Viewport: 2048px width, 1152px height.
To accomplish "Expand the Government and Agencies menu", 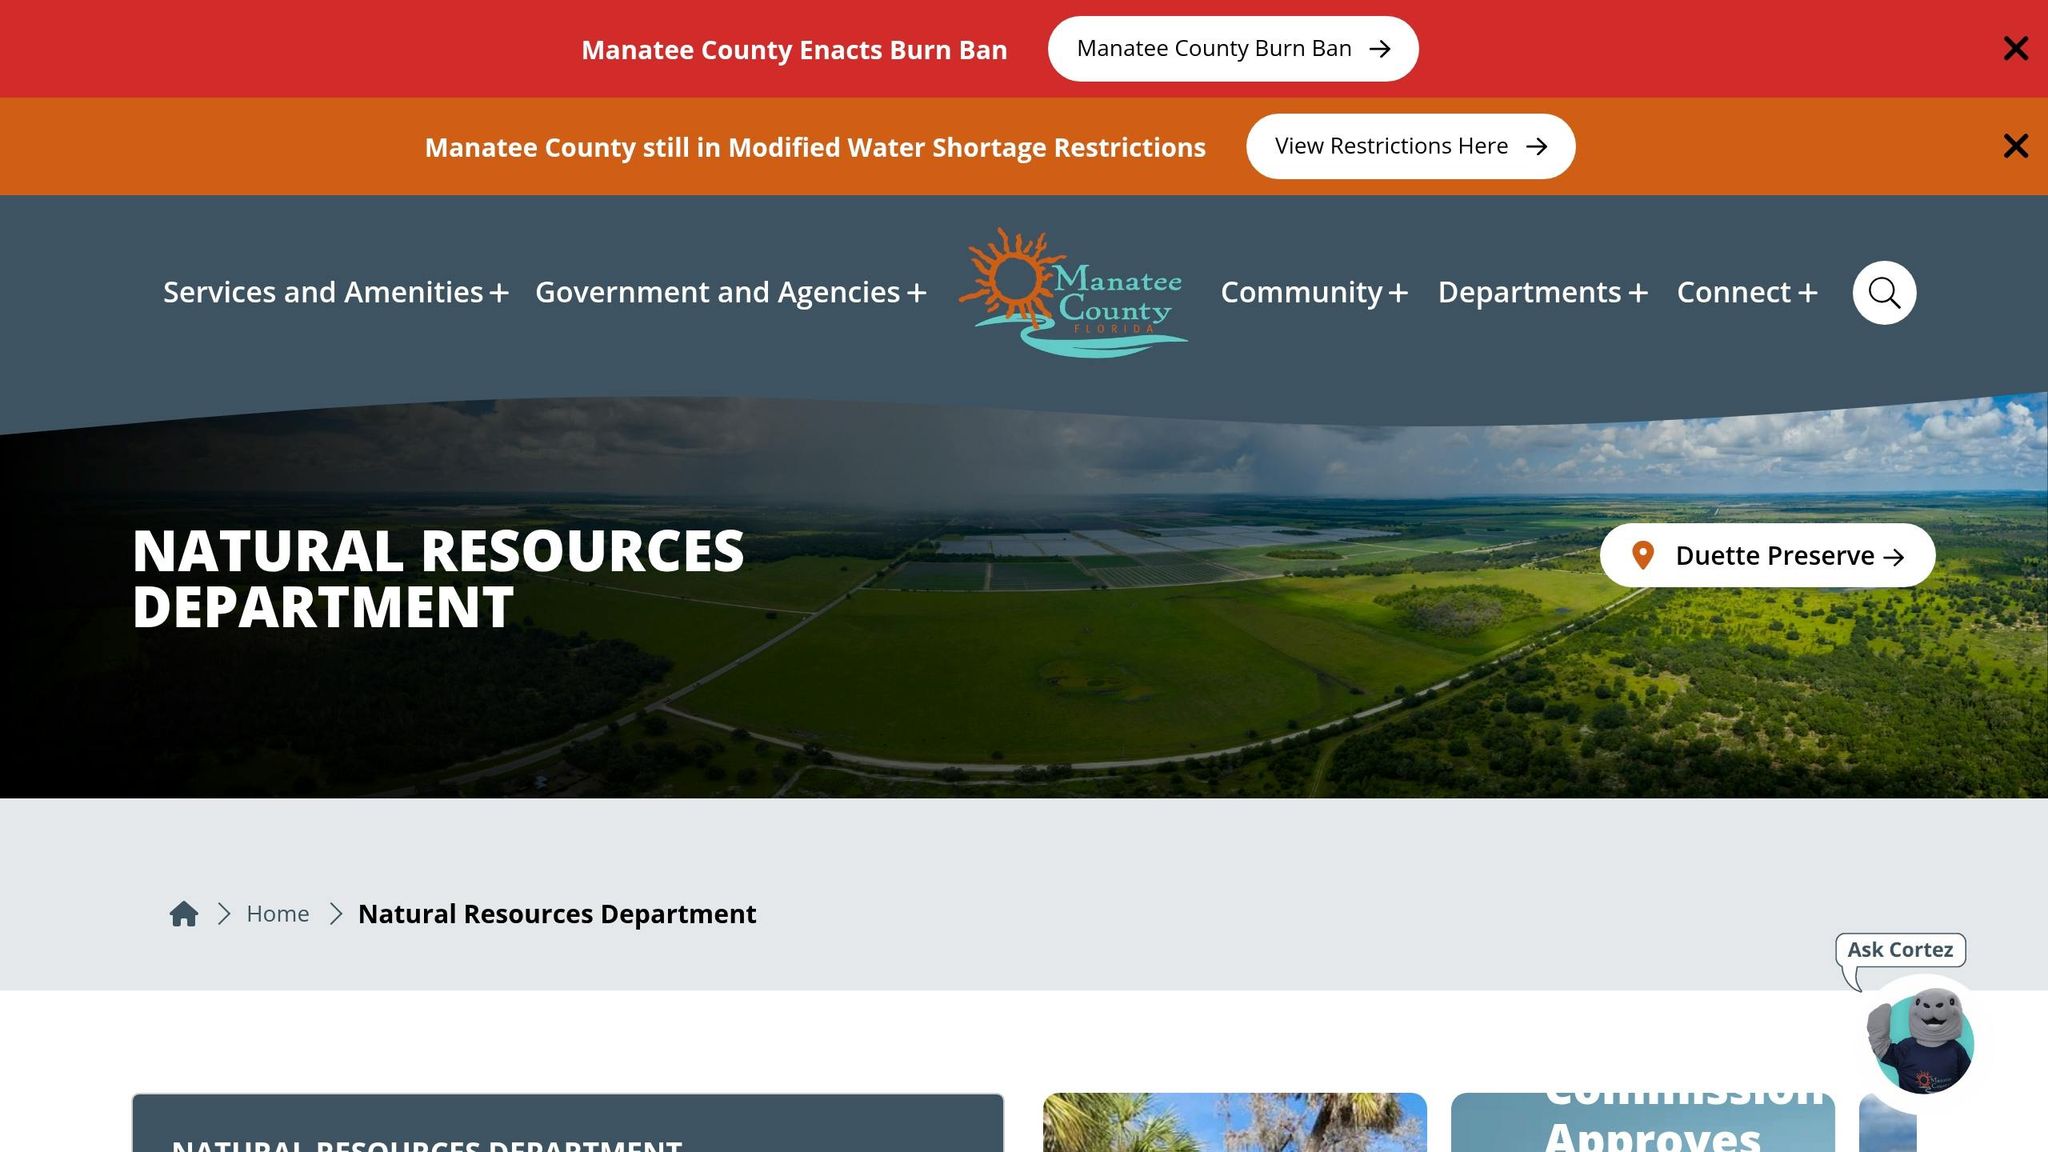I will point(731,292).
